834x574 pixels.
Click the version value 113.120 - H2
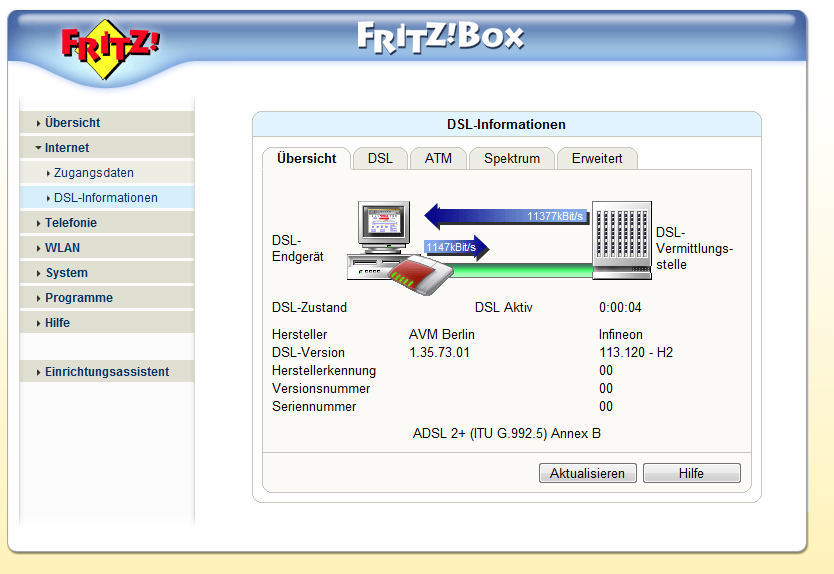point(636,353)
